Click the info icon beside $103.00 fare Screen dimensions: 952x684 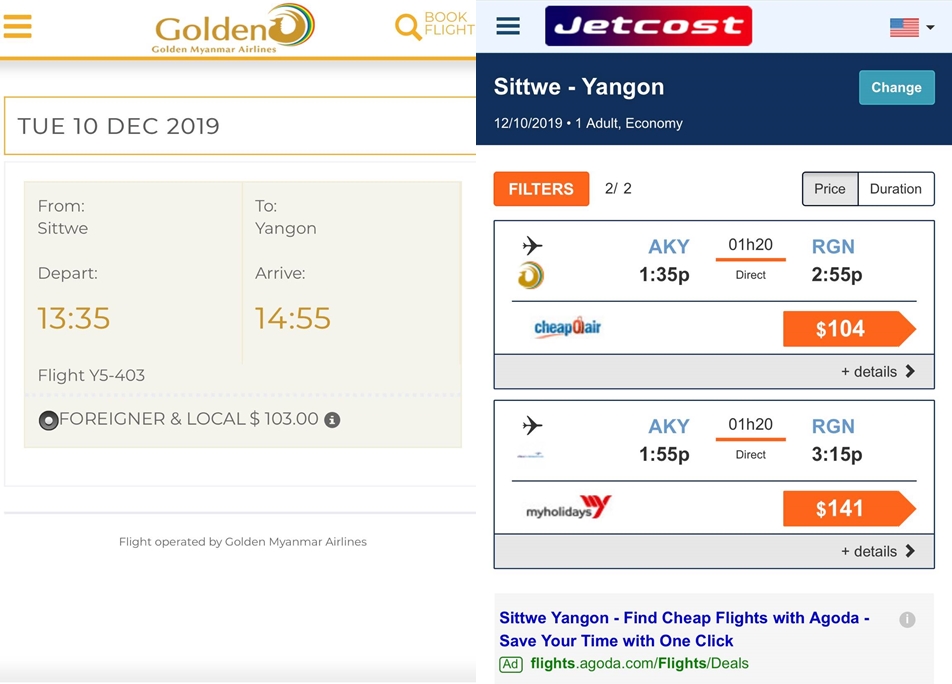point(332,419)
